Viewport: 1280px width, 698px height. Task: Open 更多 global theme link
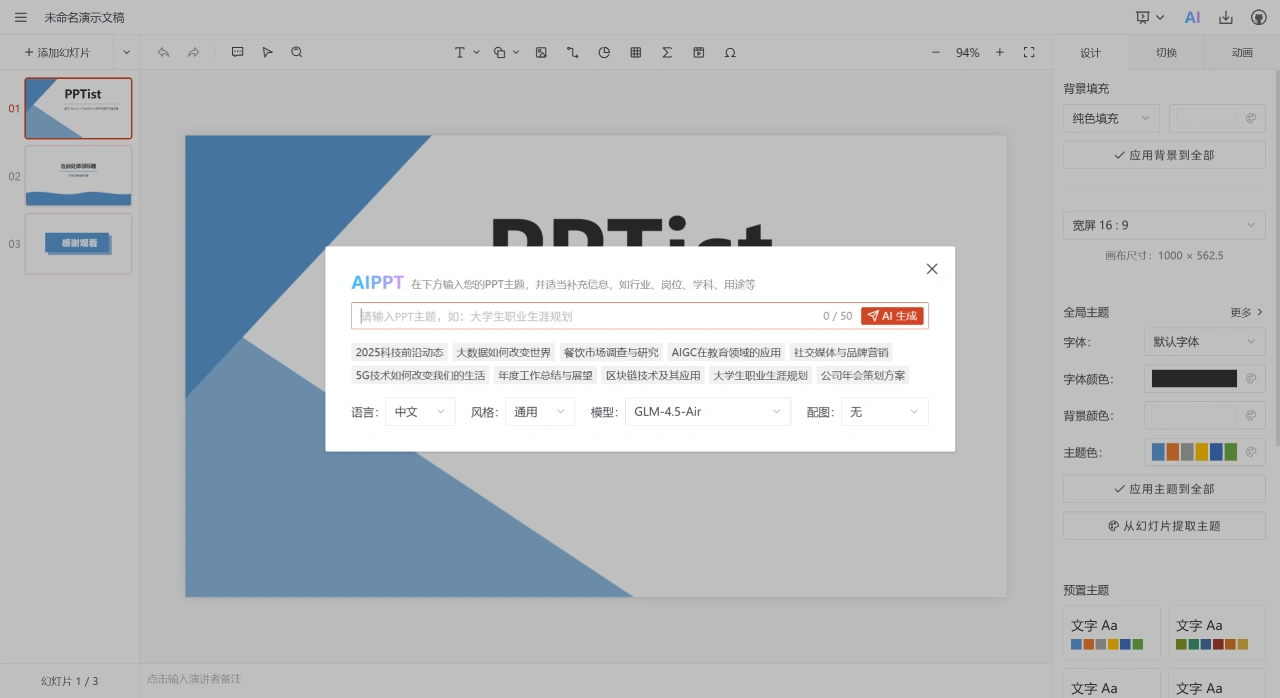[x=1246, y=312]
